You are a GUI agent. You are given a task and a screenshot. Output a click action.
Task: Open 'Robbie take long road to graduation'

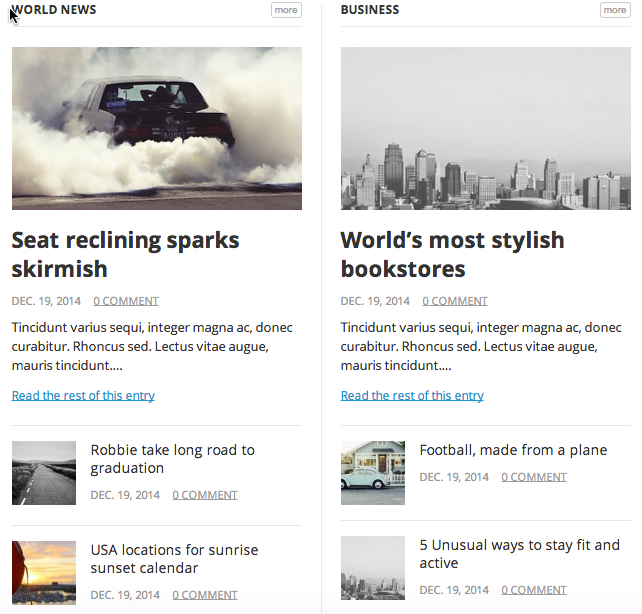point(172,459)
